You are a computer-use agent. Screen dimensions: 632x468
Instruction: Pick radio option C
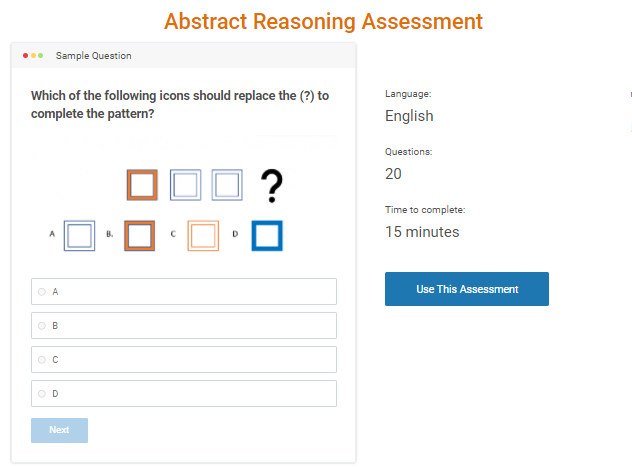click(42, 360)
